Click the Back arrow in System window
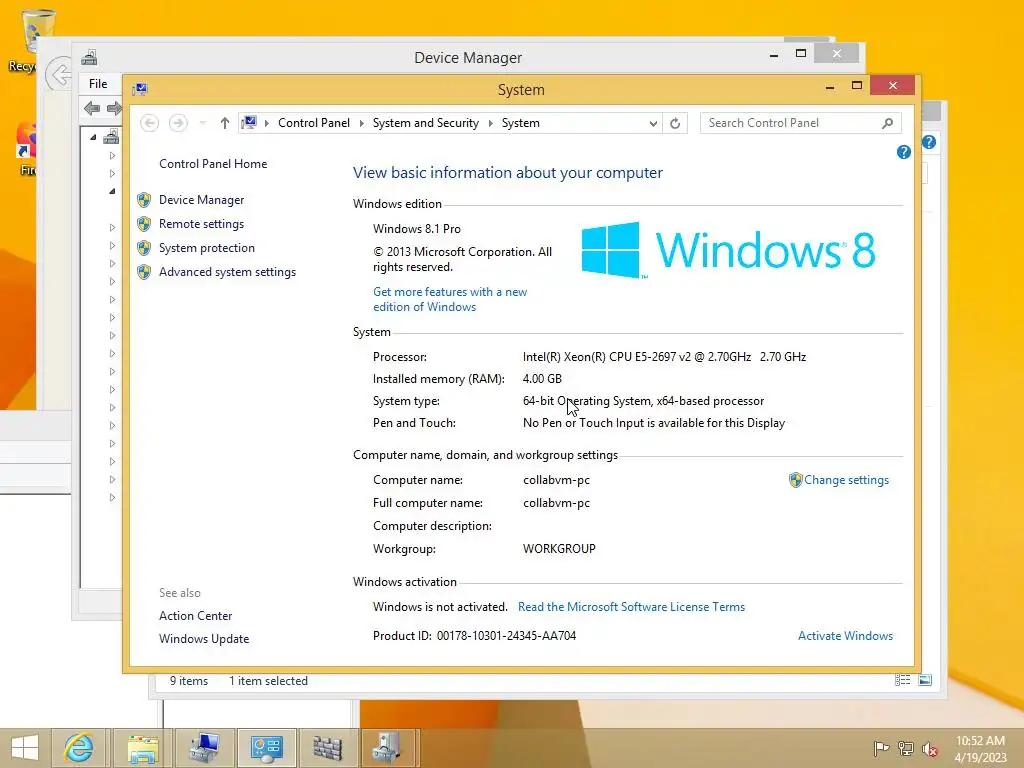This screenshot has width=1024, height=768. point(150,123)
